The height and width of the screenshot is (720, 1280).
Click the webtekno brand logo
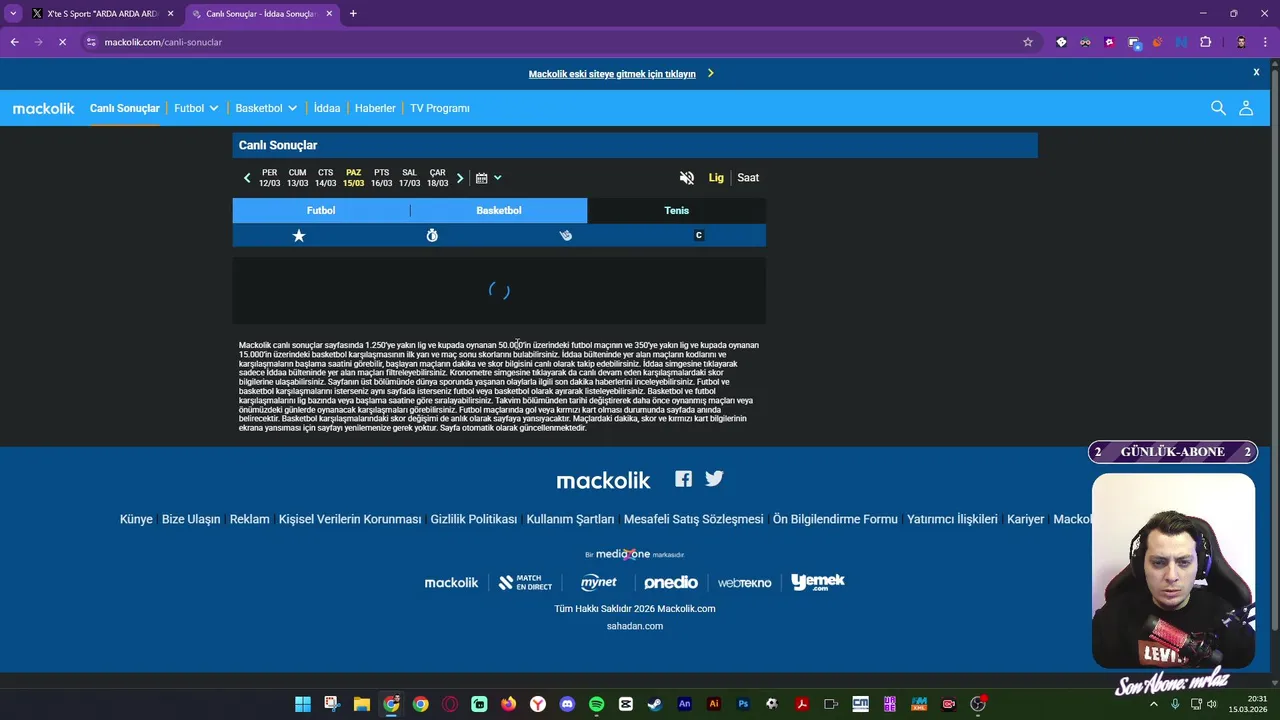pyautogui.click(x=744, y=583)
